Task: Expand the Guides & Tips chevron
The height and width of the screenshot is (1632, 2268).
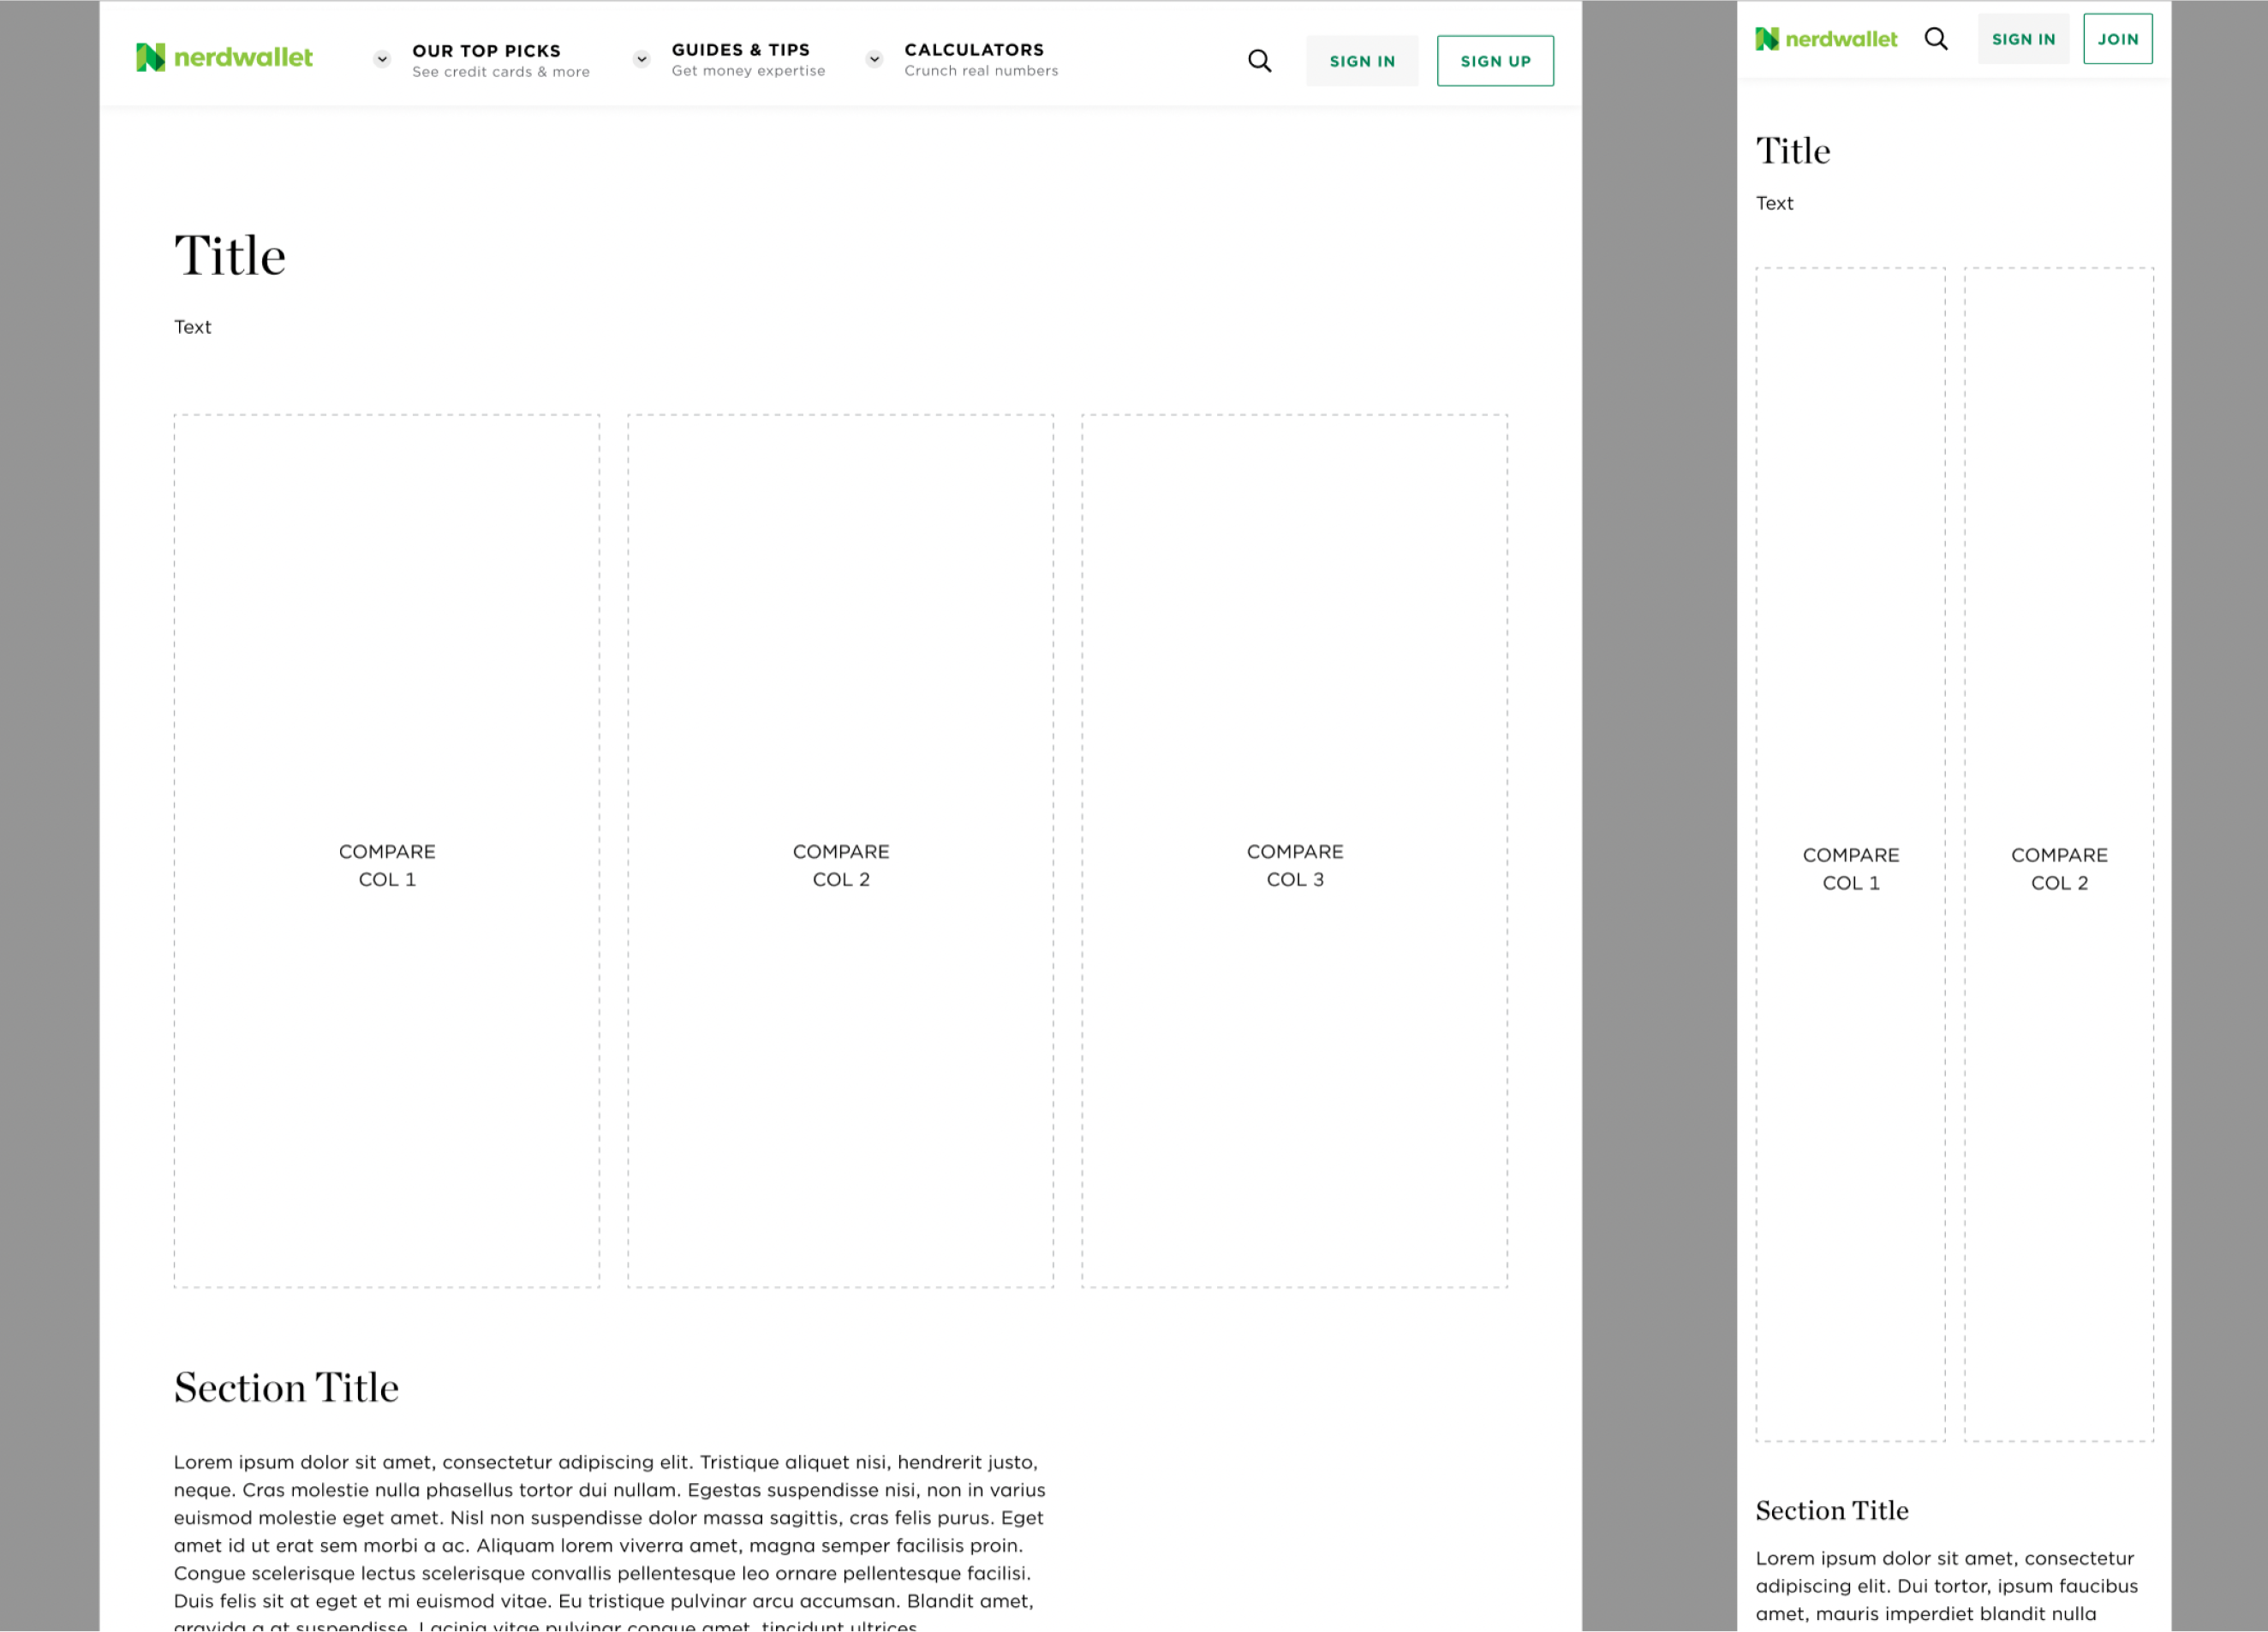Action: pos(642,59)
